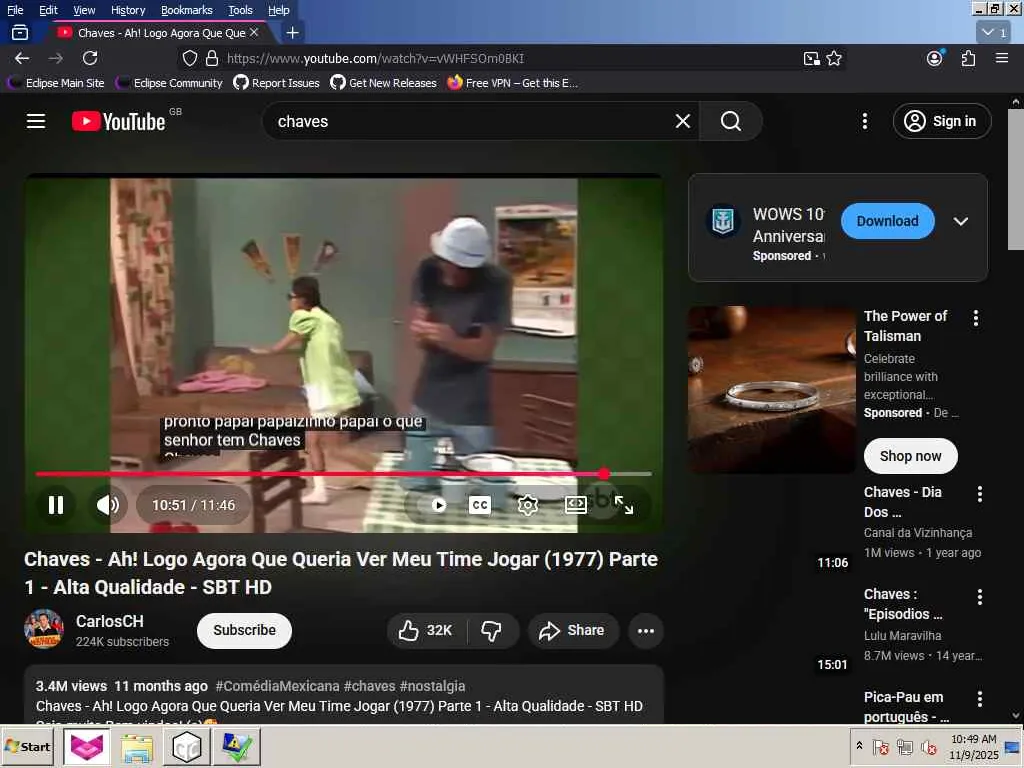Open options for Pica-Pau em português video

coord(980,699)
